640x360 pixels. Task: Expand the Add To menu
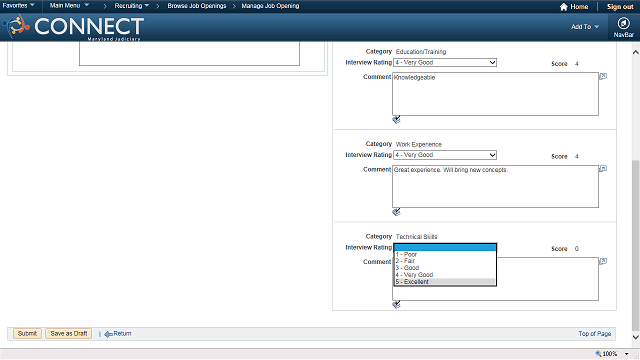click(x=585, y=27)
